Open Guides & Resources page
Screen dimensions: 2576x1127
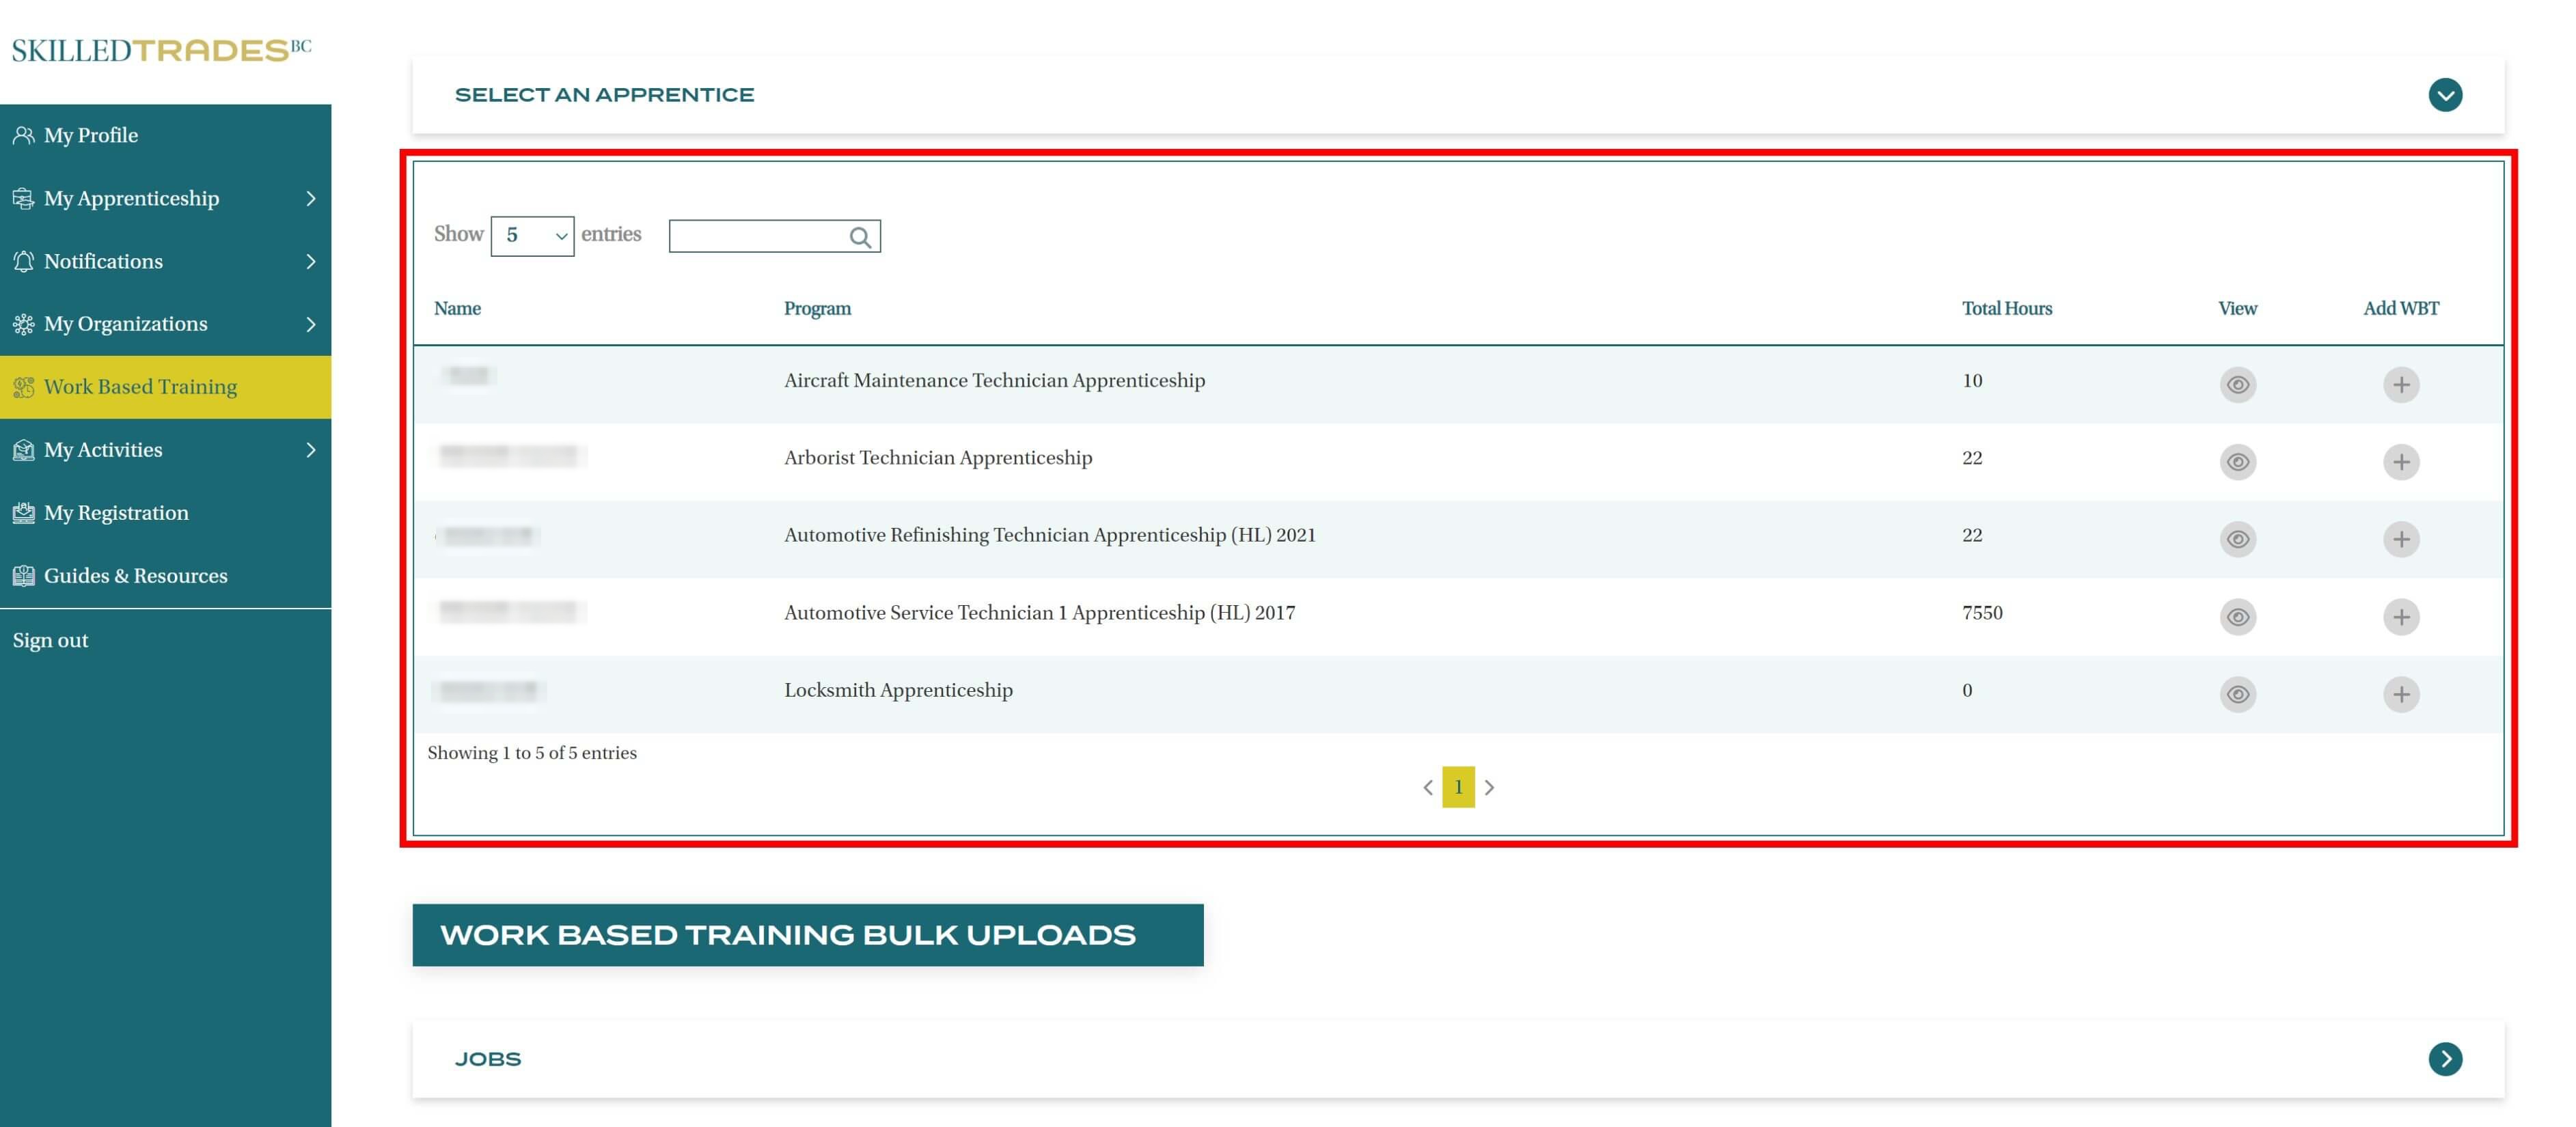(x=135, y=576)
